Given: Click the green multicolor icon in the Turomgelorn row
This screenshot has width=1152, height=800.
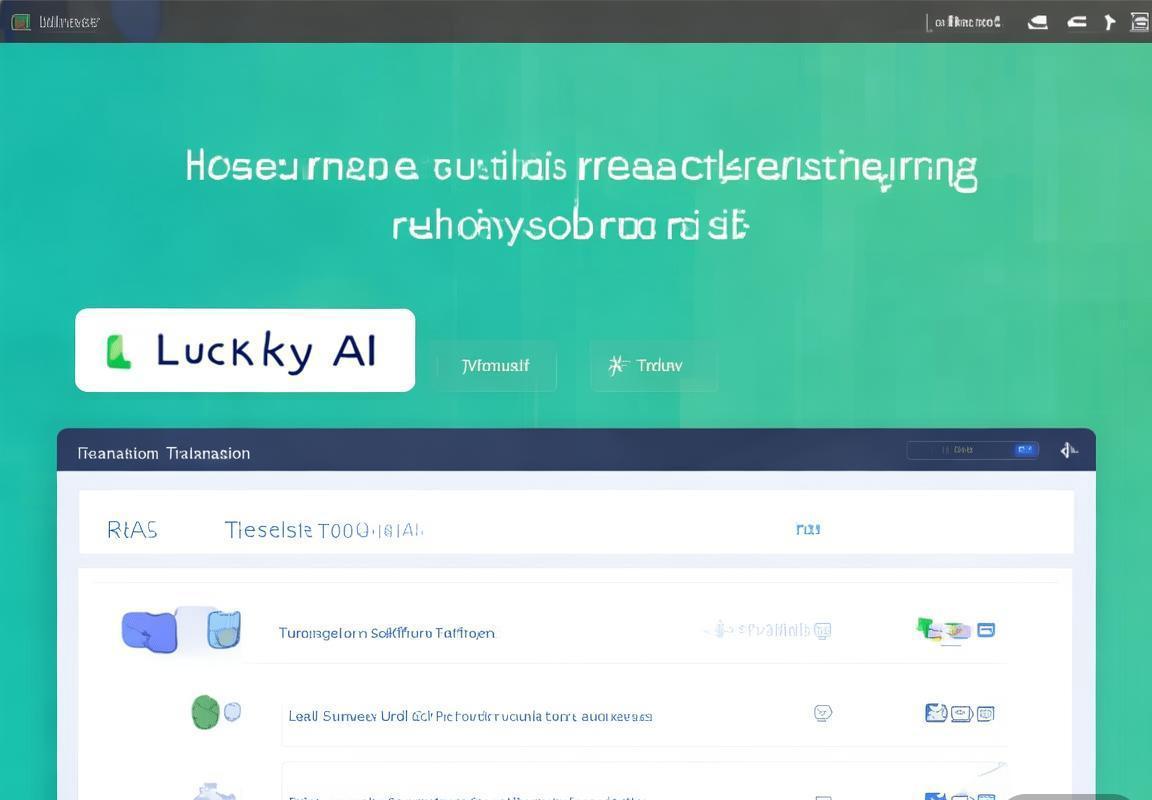Looking at the screenshot, I should pos(942,630).
